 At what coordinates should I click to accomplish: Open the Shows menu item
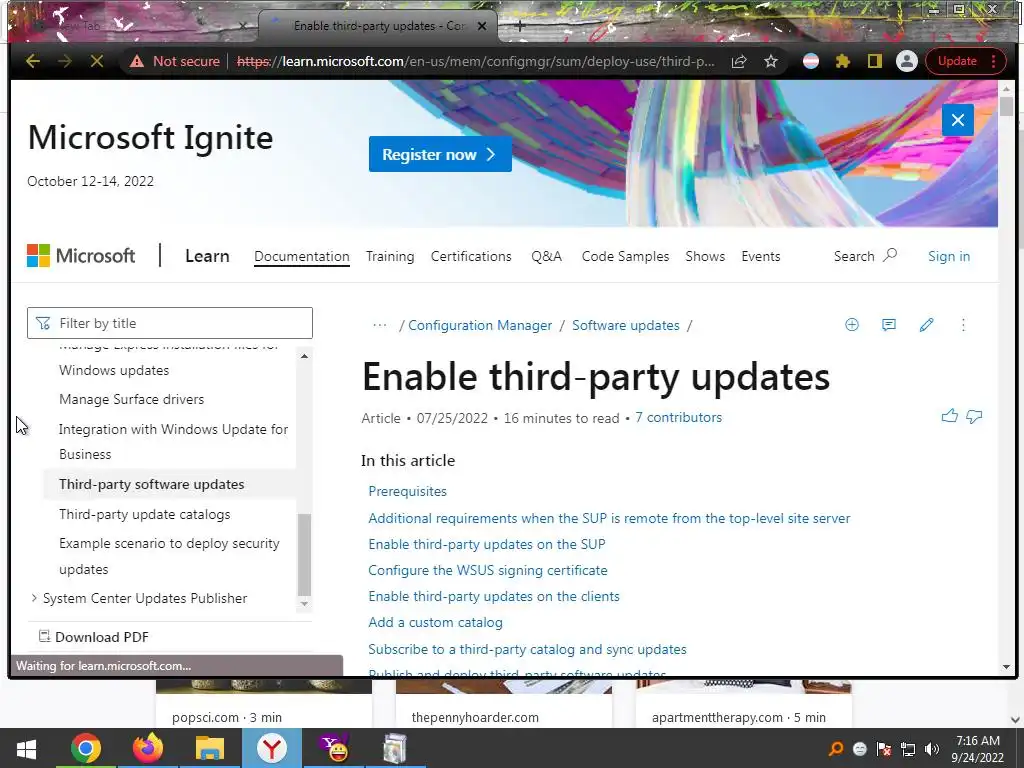coord(705,257)
